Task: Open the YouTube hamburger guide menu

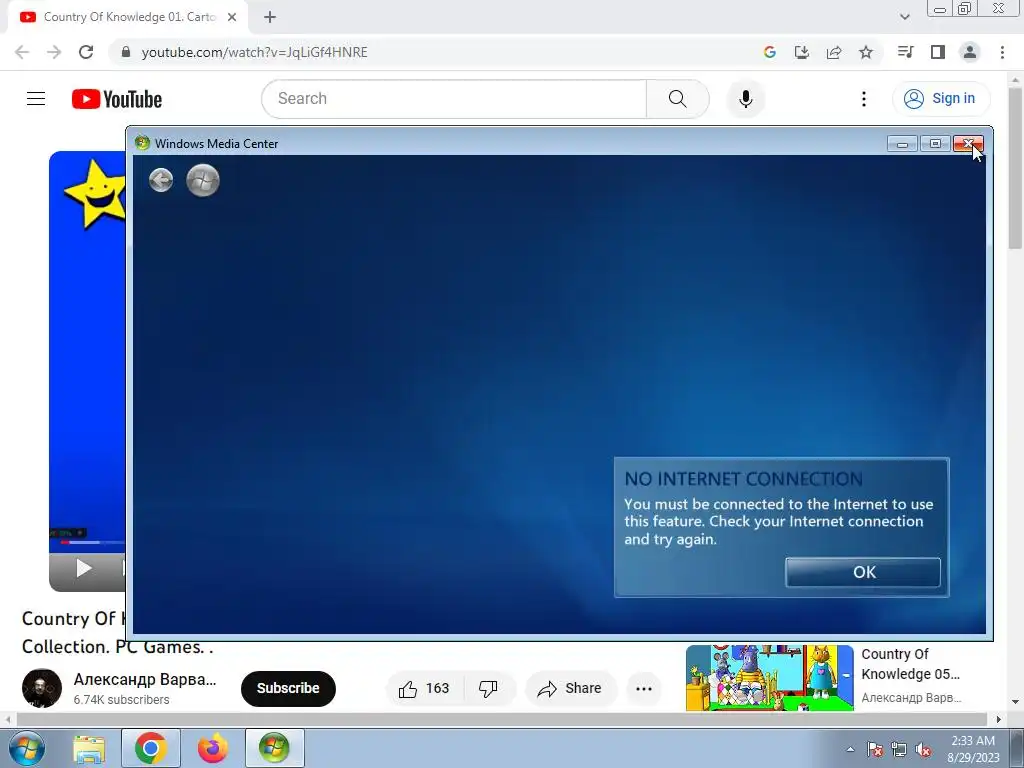Action: [36, 99]
